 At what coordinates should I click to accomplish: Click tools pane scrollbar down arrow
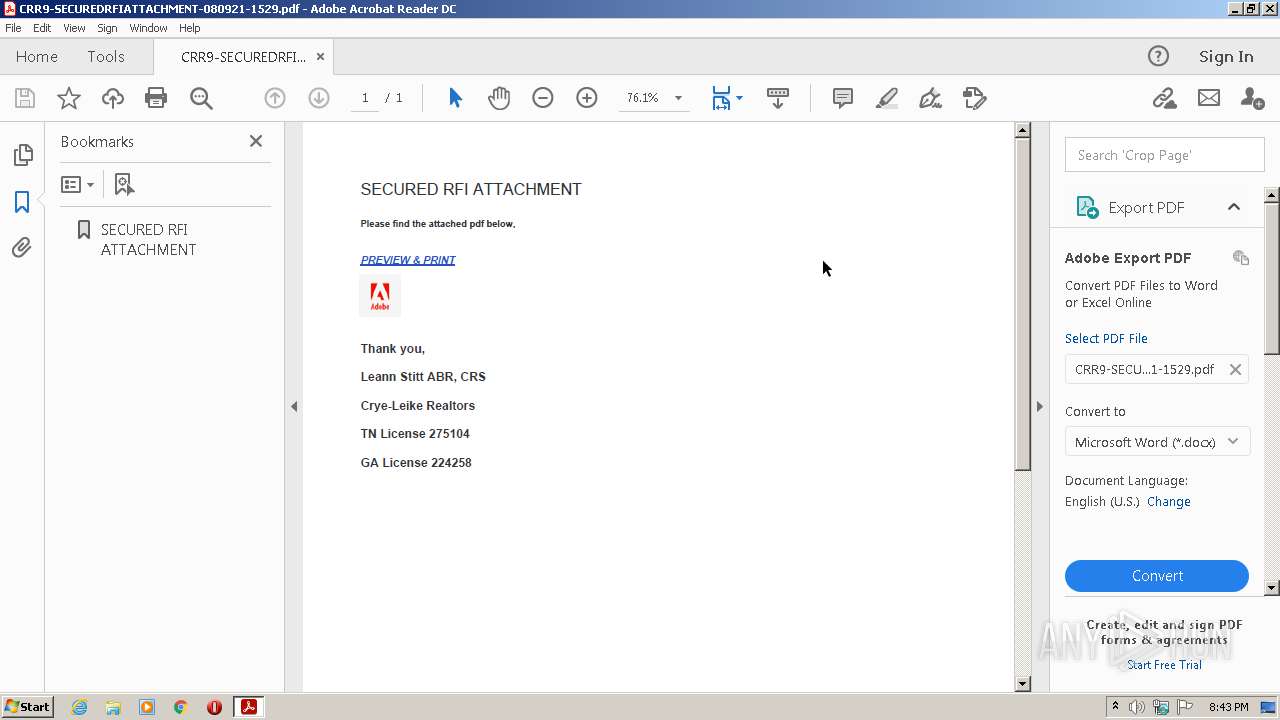tap(1272, 588)
